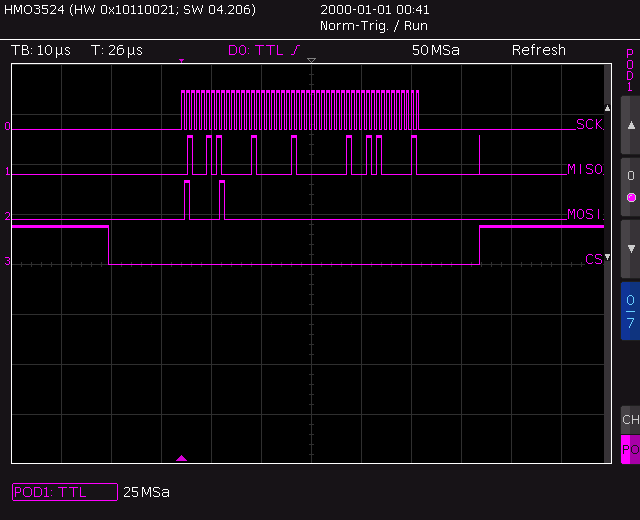
Task: Click the down arrow softkey in POD1 menu
Action: tap(631, 249)
